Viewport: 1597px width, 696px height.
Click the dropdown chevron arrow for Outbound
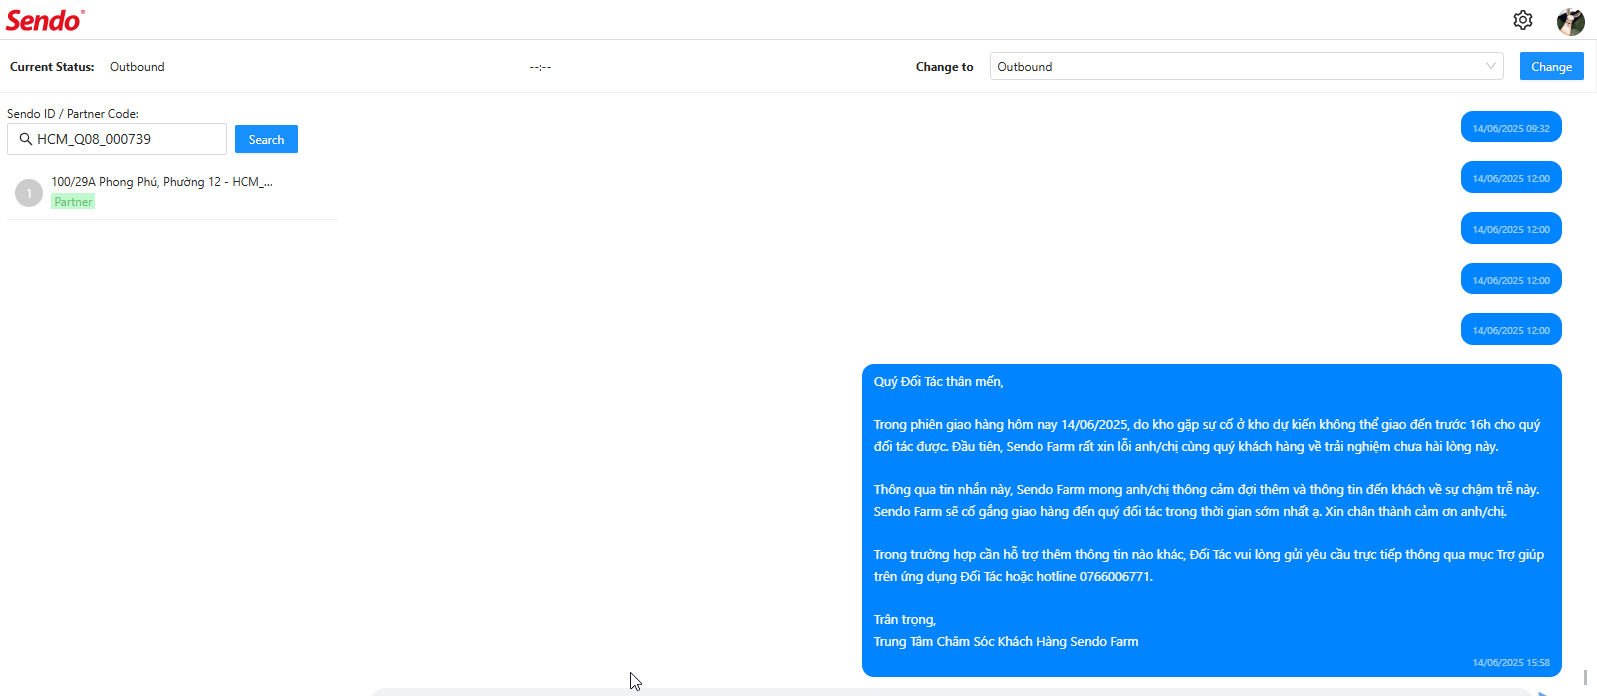click(1491, 66)
